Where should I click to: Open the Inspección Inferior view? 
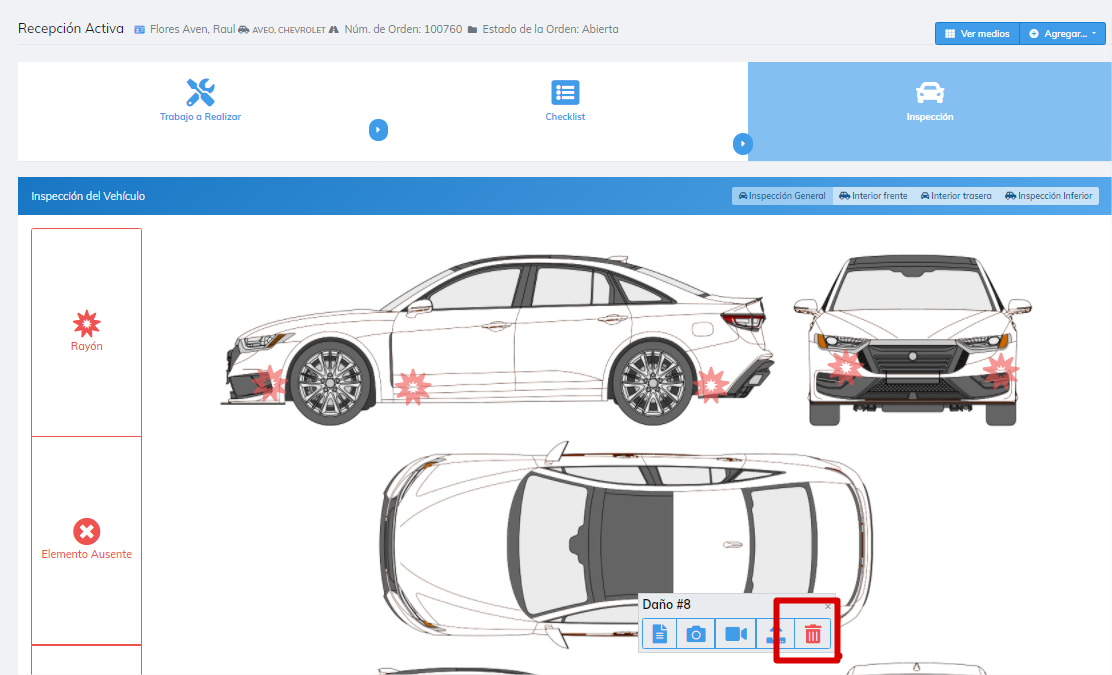coord(1049,196)
